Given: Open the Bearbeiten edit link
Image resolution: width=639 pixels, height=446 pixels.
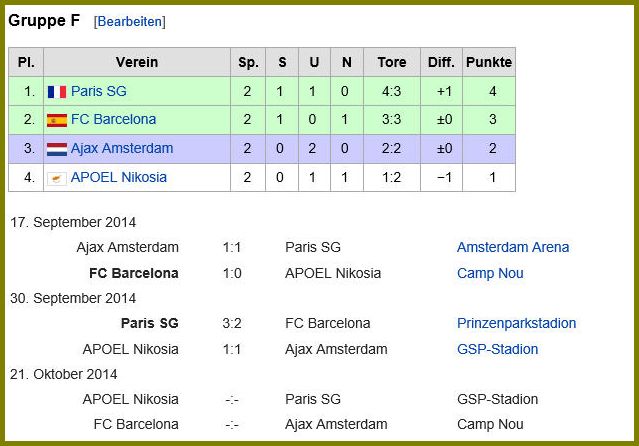Looking at the screenshot, I should click(130, 22).
